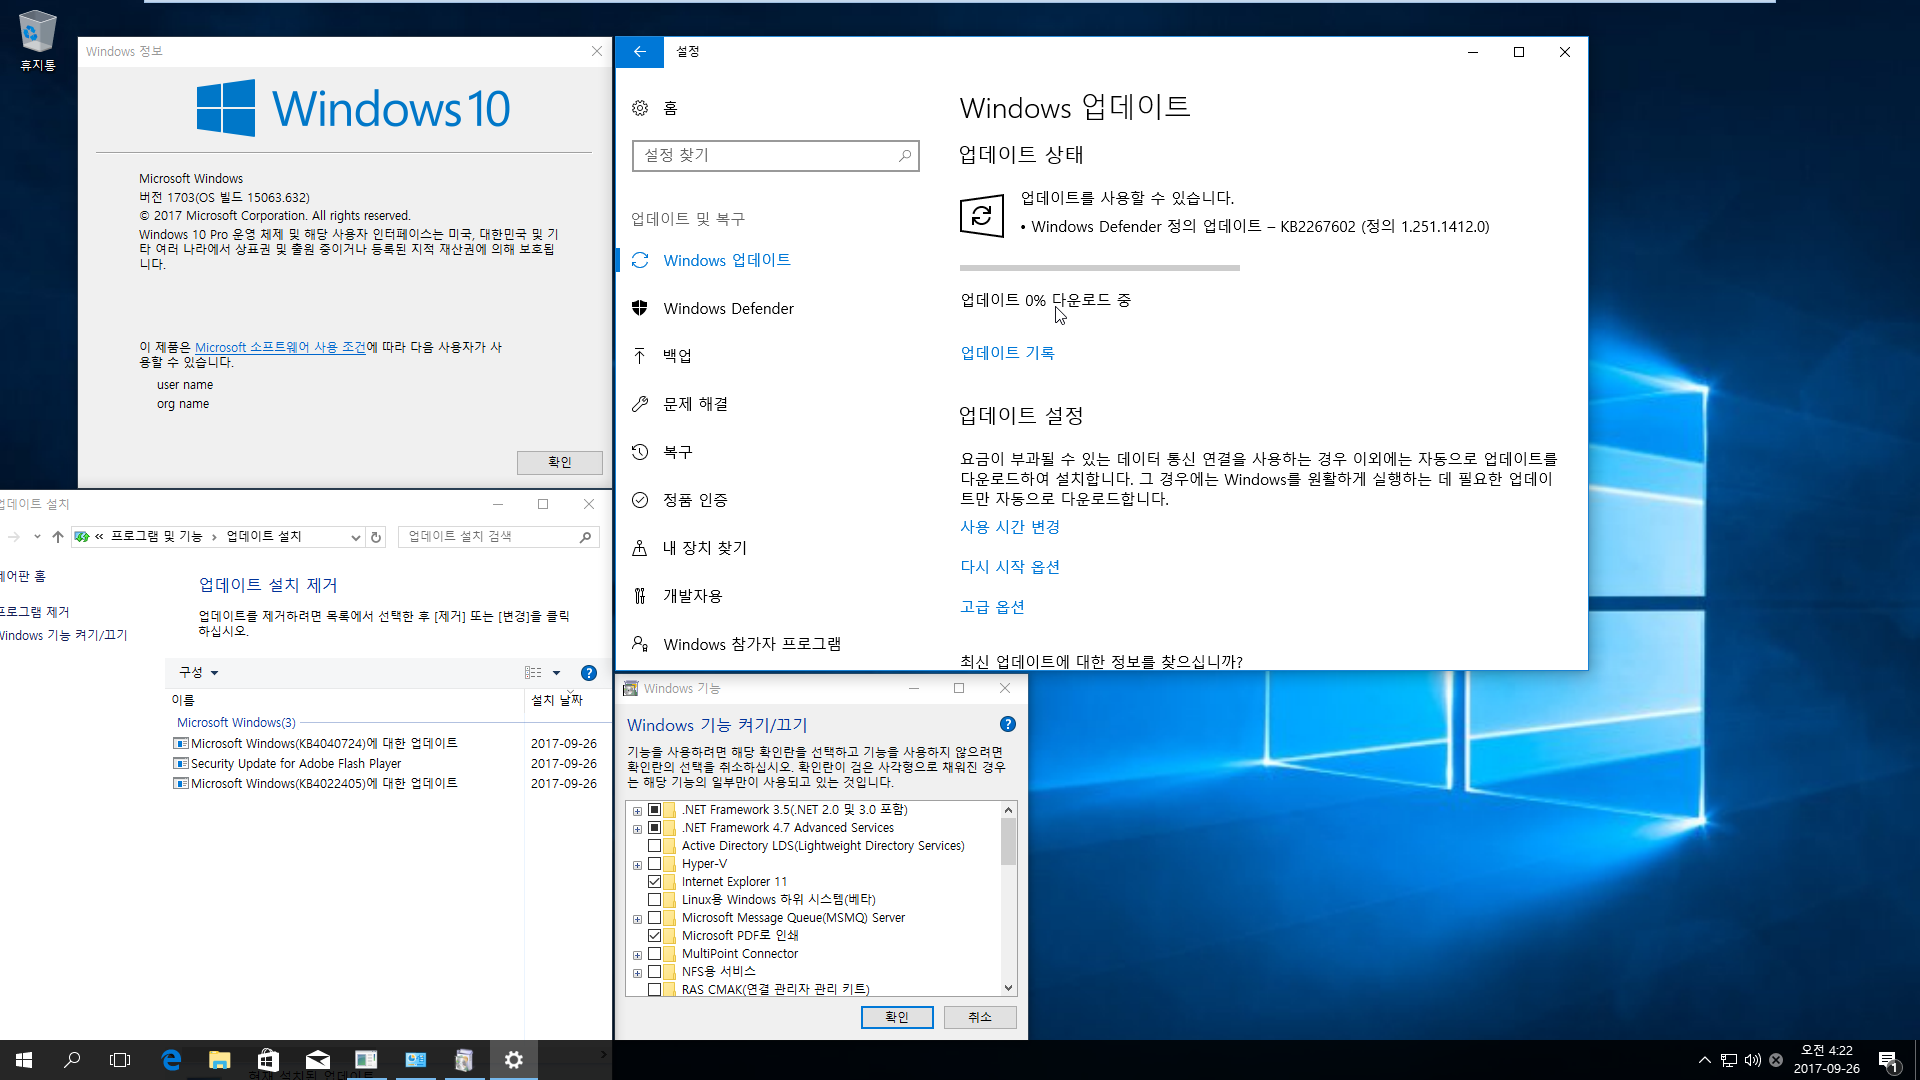The width and height of the screenshot is (1920, 1080).
Task: Expand NFS용 서비스 tree node
Action: [637, 973]
